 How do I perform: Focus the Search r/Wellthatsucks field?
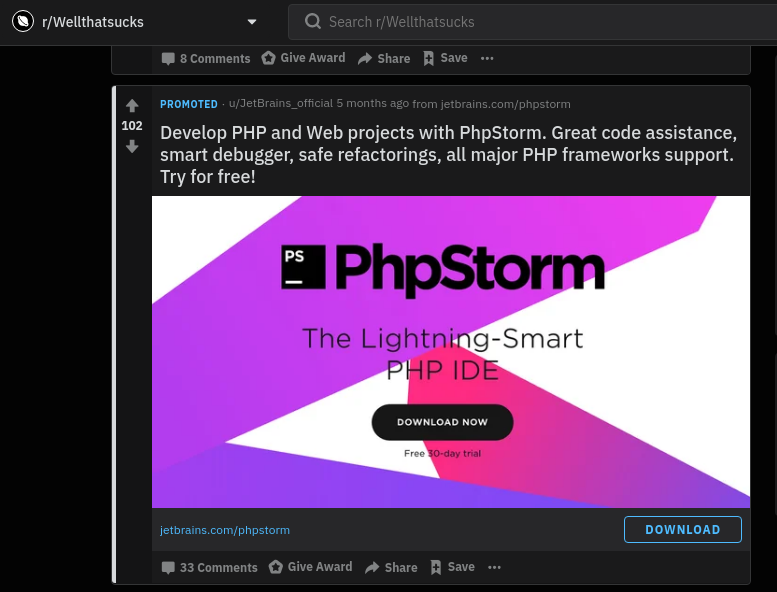533,22
